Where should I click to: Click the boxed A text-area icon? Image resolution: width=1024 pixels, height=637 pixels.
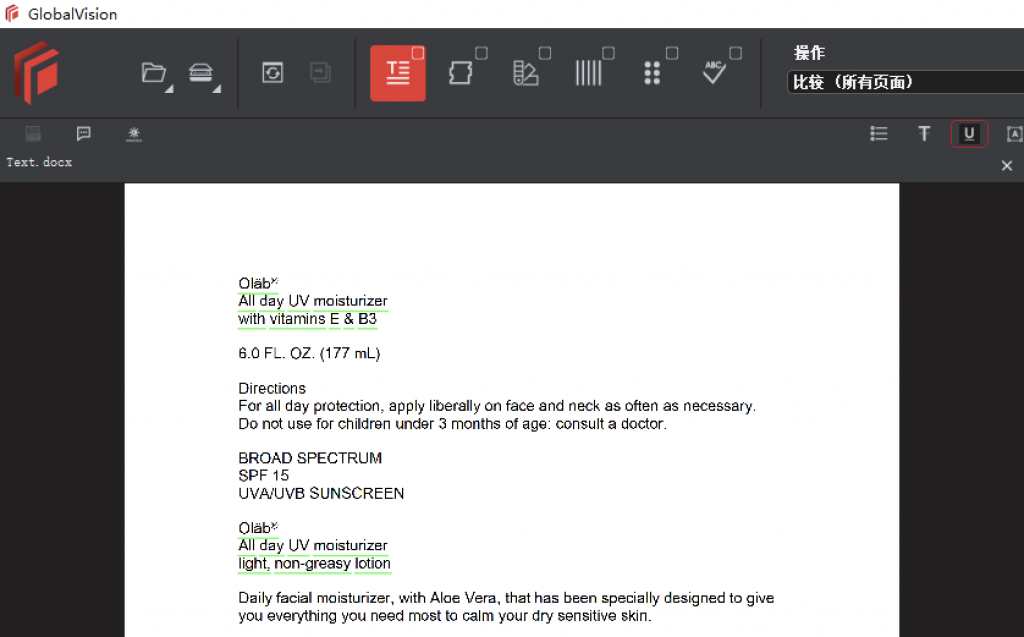tap(1014, 134)
